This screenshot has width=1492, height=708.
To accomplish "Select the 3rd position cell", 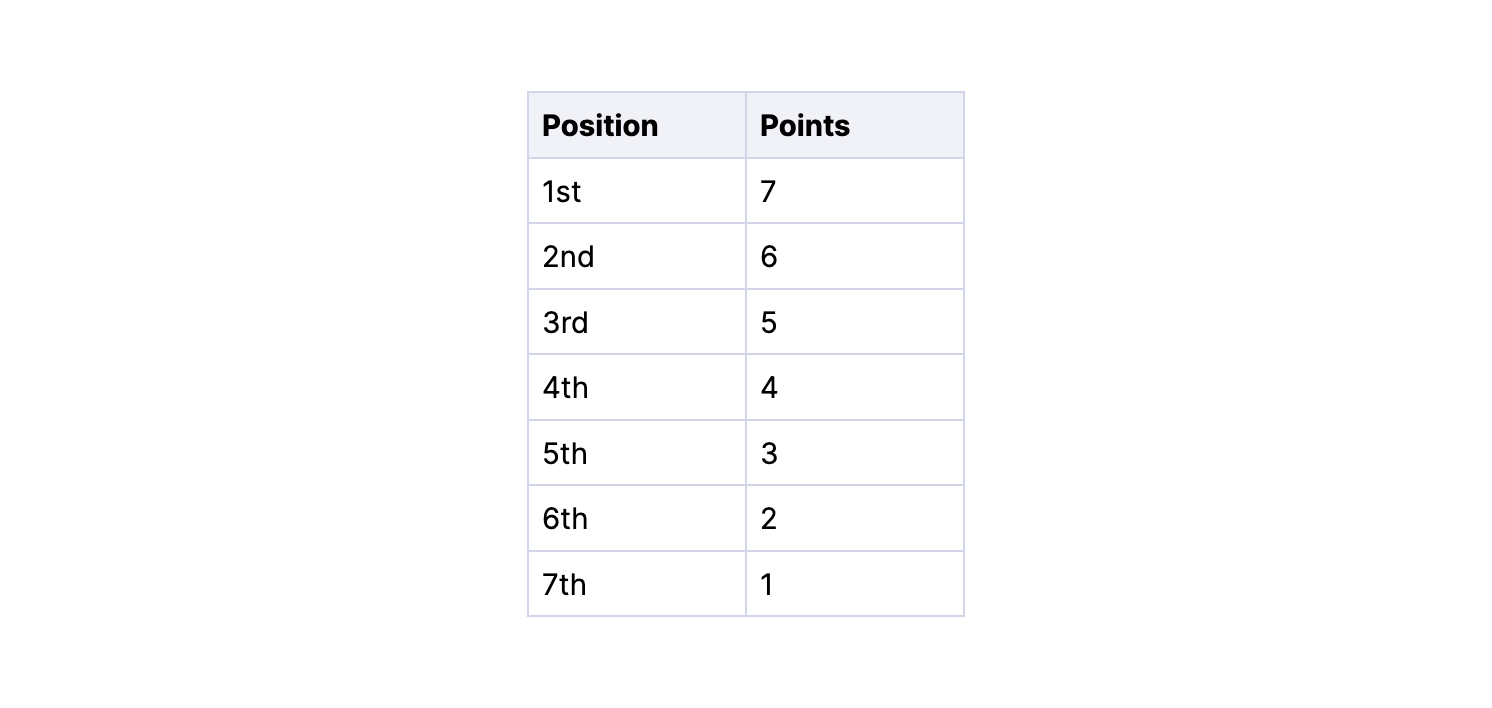I will point(637,322).
